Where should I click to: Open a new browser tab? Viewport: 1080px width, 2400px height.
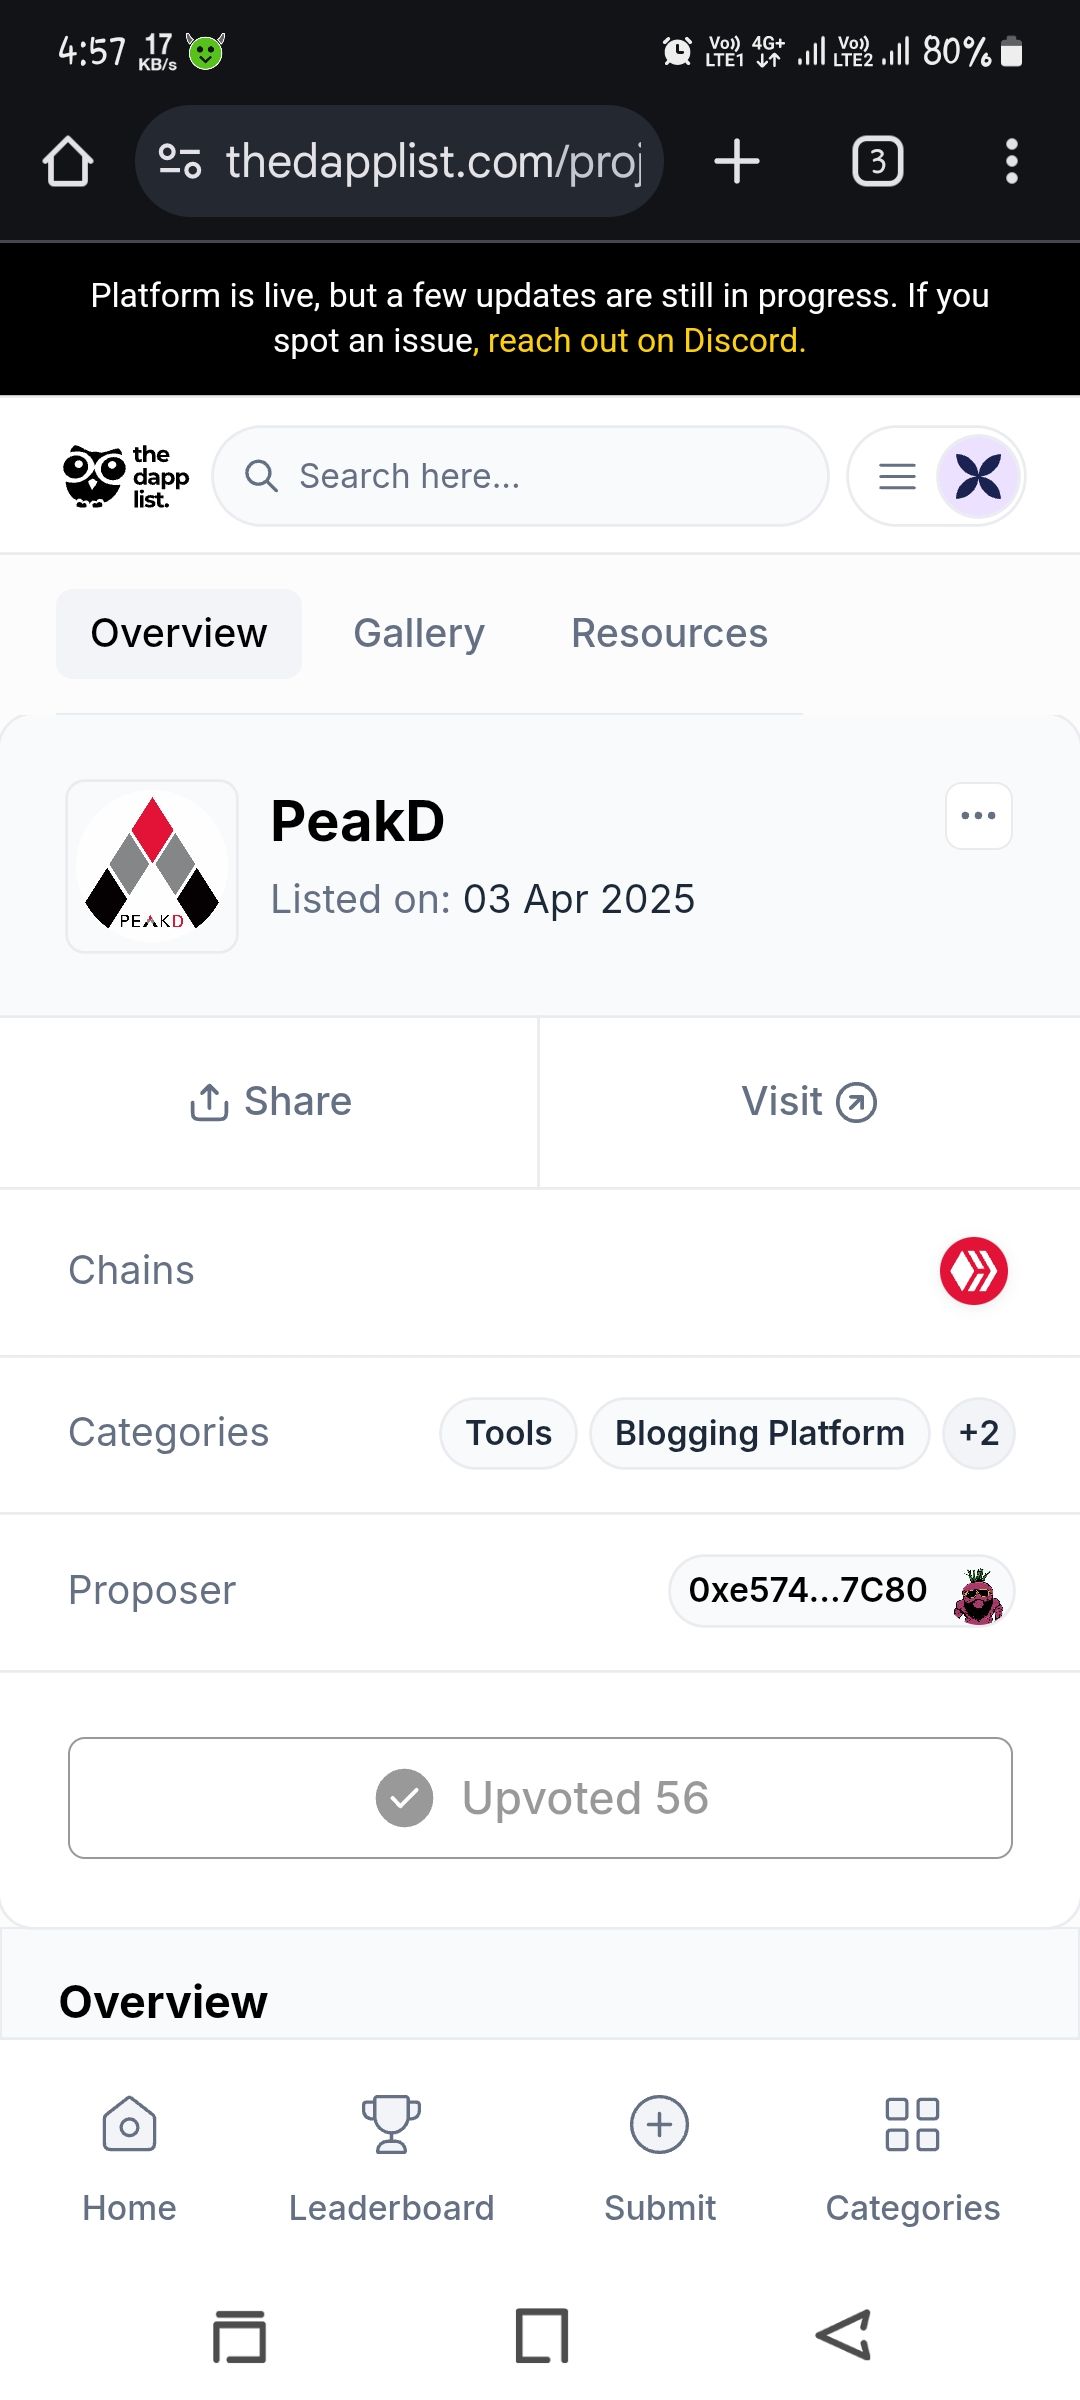[x=737, y=161]
